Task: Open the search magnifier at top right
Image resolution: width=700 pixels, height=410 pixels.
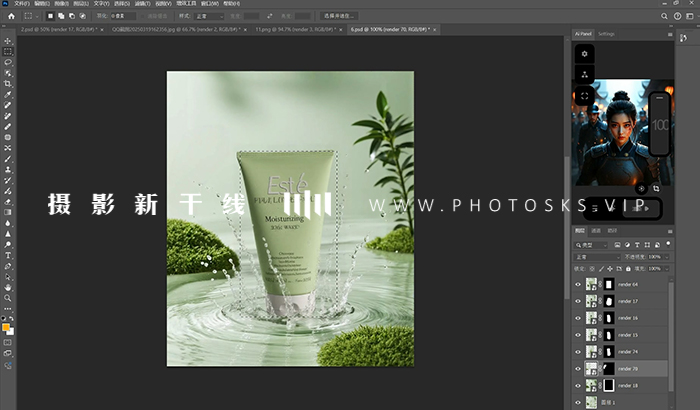Action: (664, 16)
